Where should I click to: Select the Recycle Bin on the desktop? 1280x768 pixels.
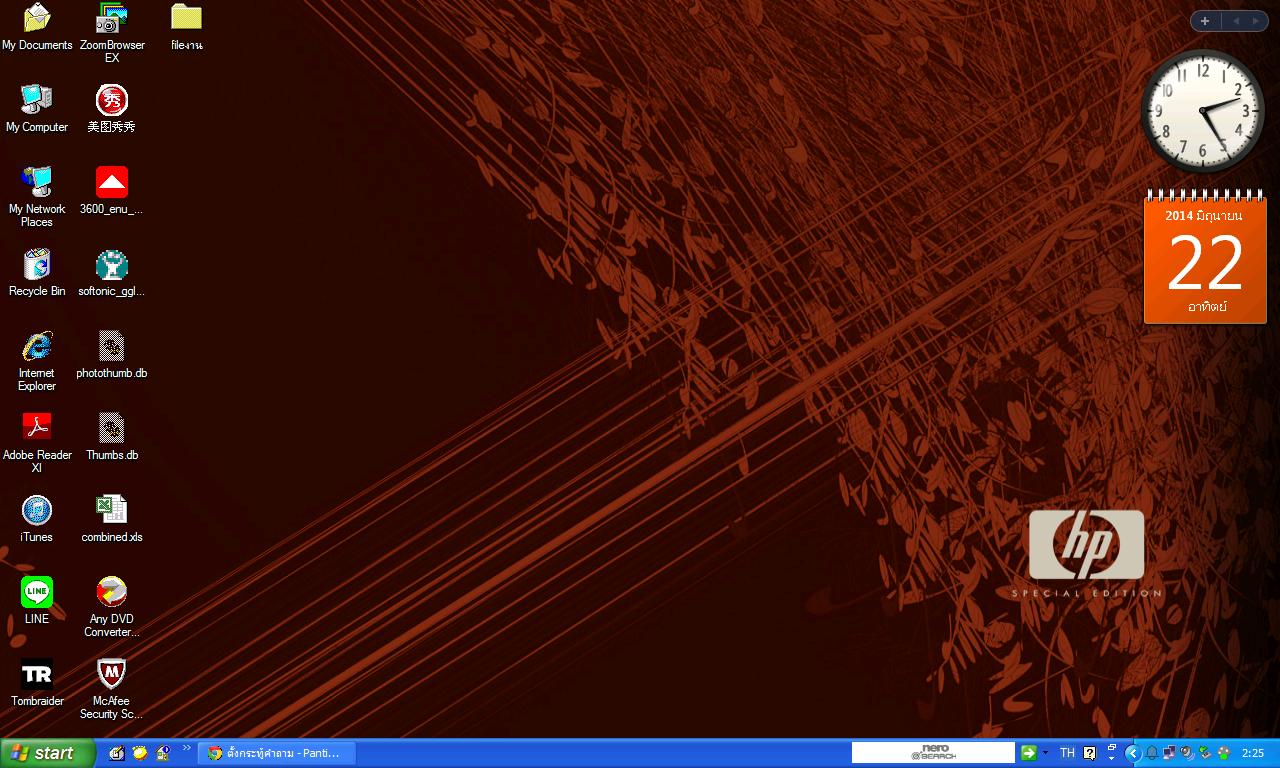pyautogui.click(x=37, y=272)
